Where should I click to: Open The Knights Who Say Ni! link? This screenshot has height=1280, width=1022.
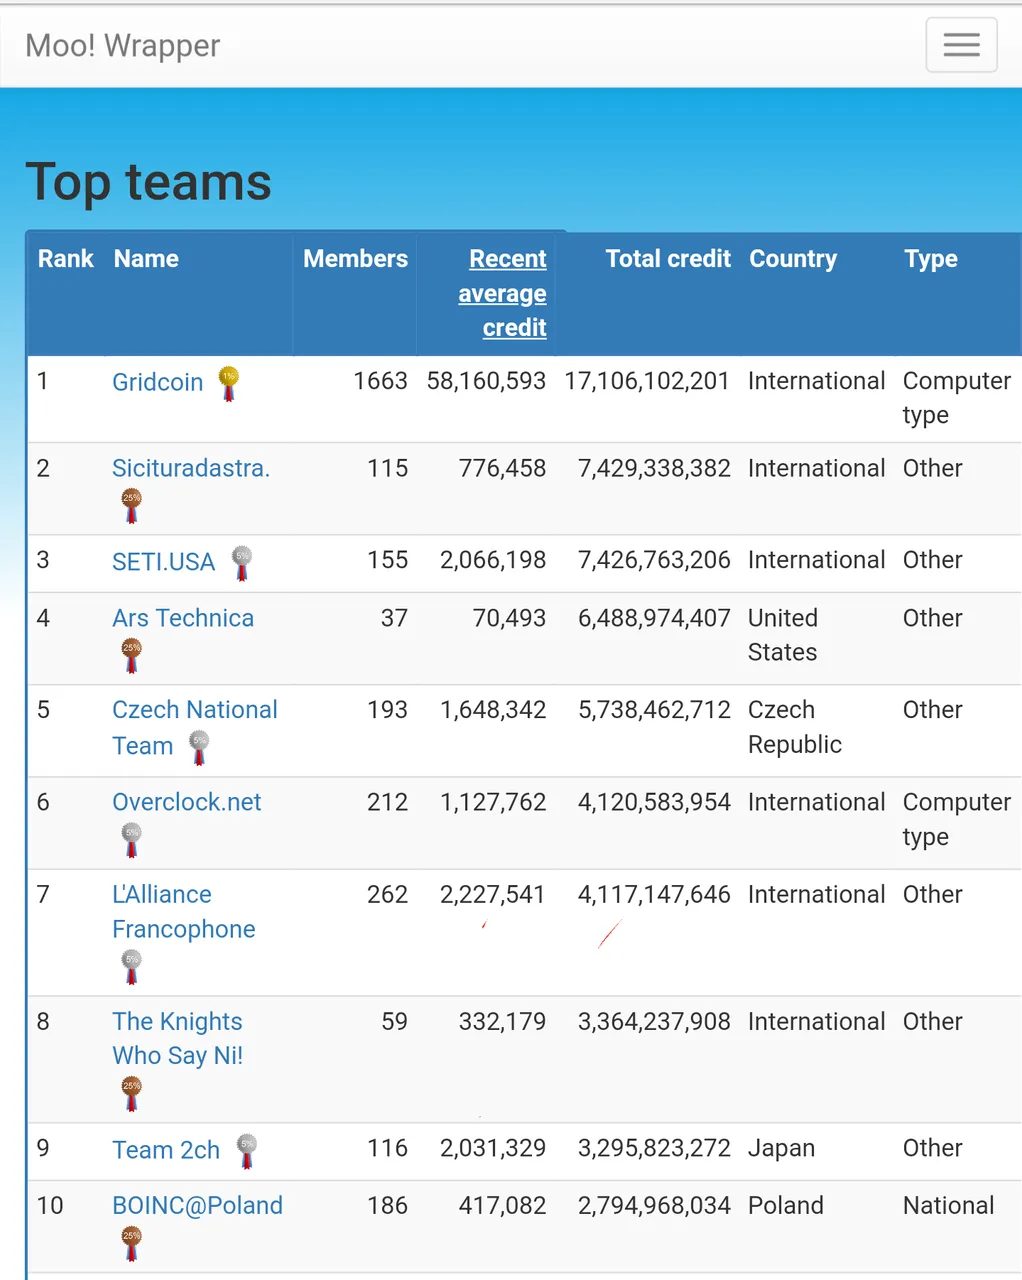click(178, 1038)
